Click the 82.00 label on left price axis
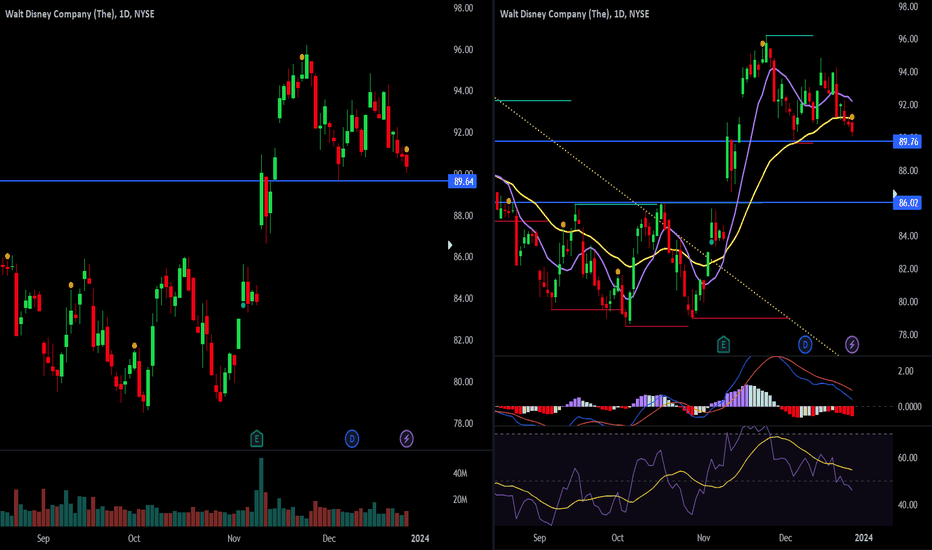The image size is (932, 550). coord(463,340)
